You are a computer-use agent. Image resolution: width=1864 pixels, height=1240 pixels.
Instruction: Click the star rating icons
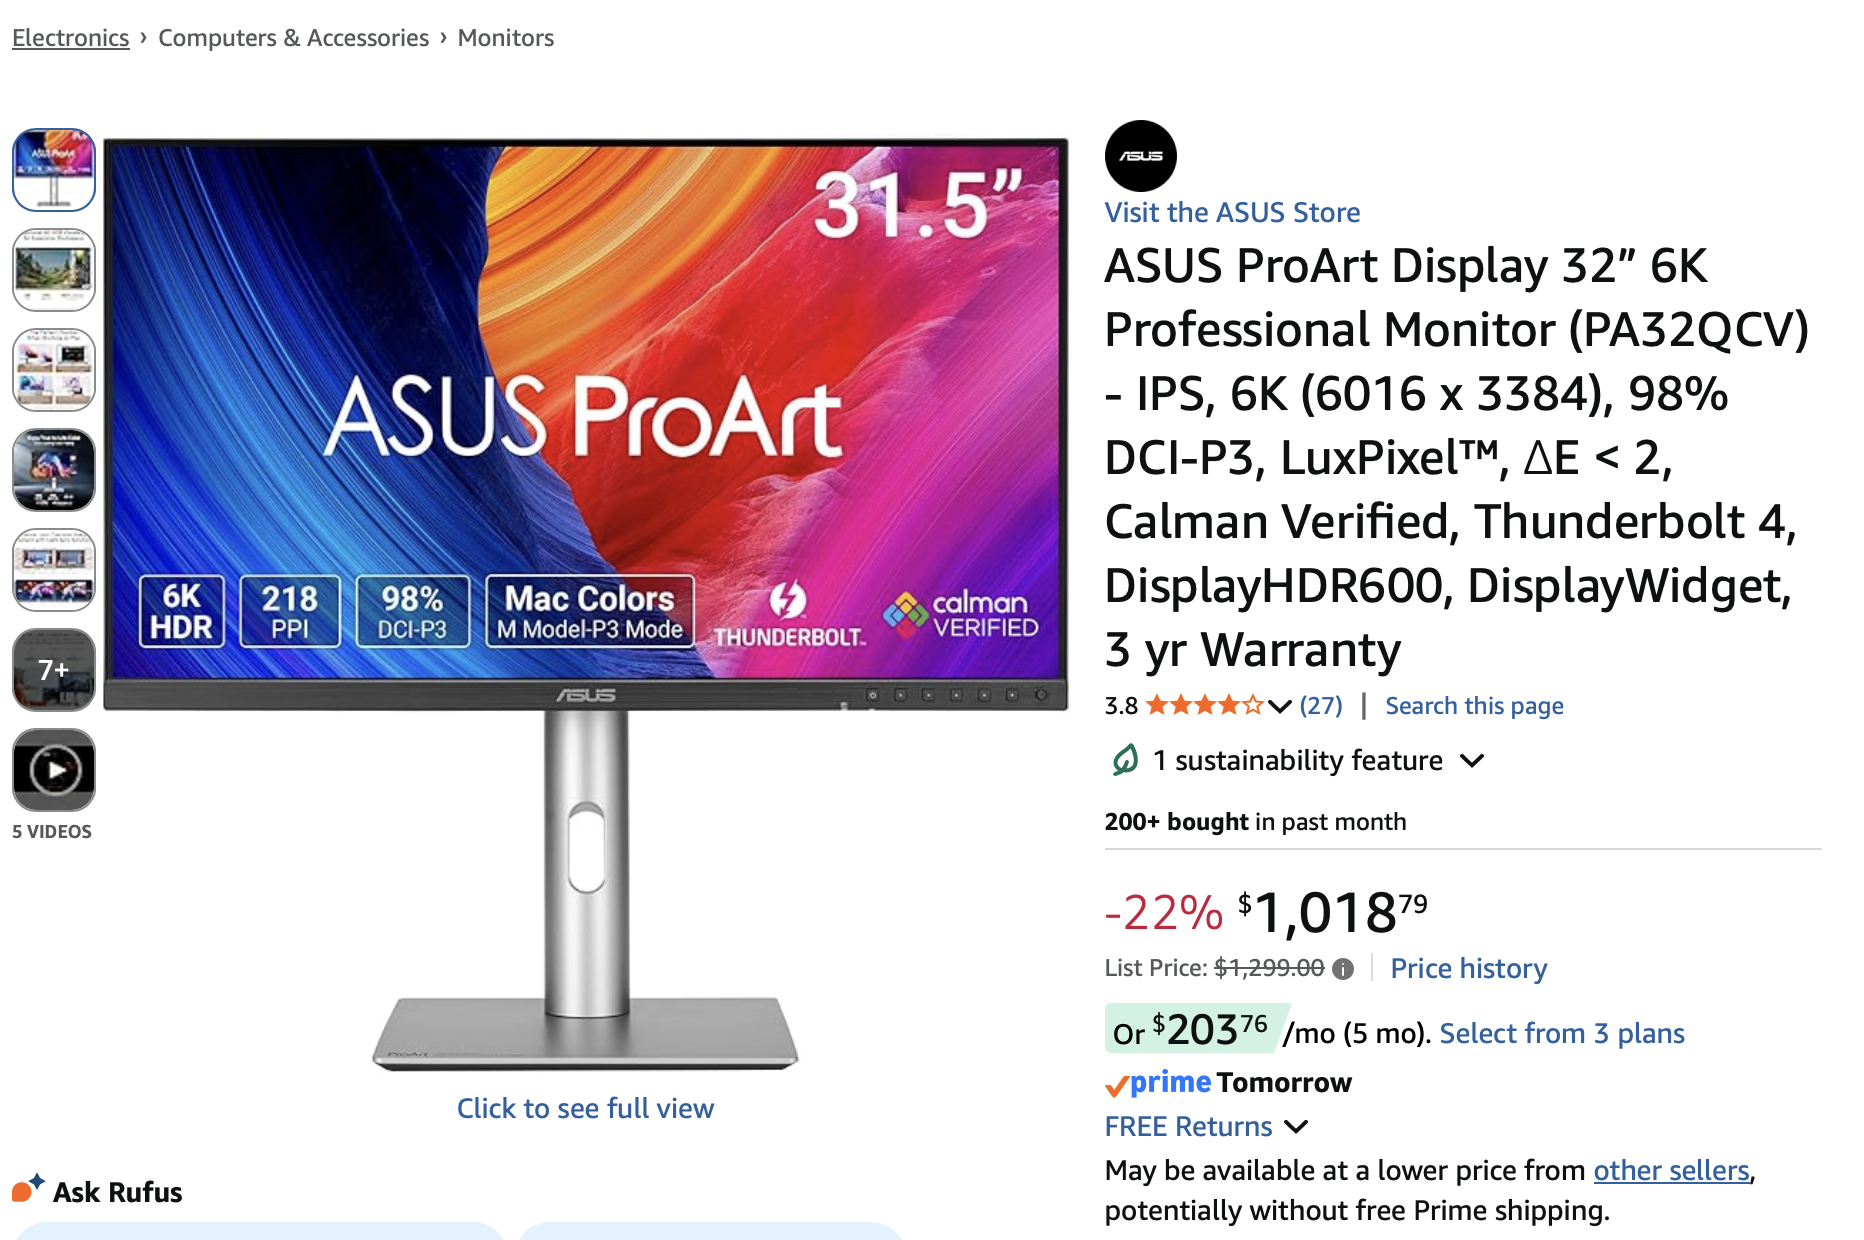tap(1204, 706)
